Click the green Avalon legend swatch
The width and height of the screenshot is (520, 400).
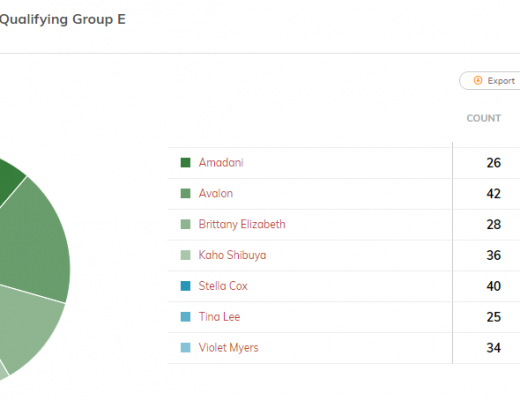[x=185, y=193]
